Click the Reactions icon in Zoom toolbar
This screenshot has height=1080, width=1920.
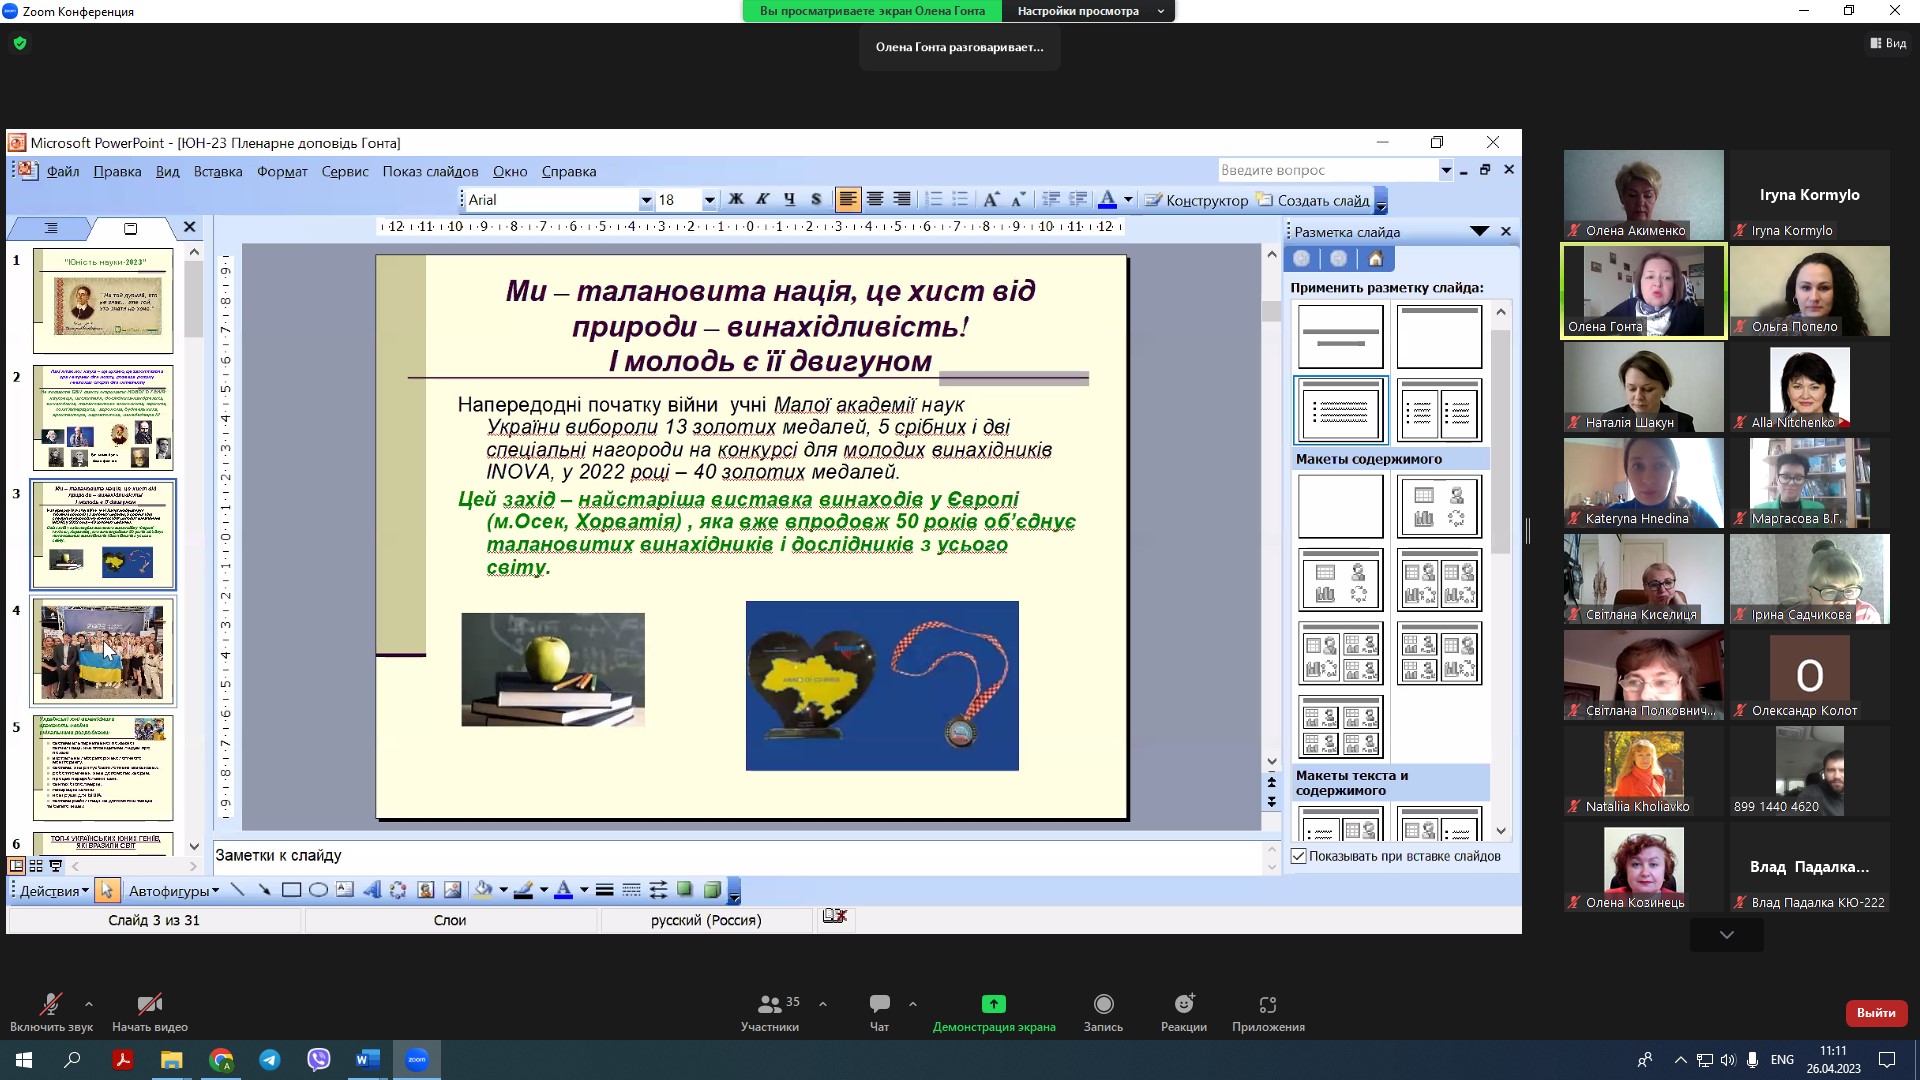click(x=1184, y=1004)
